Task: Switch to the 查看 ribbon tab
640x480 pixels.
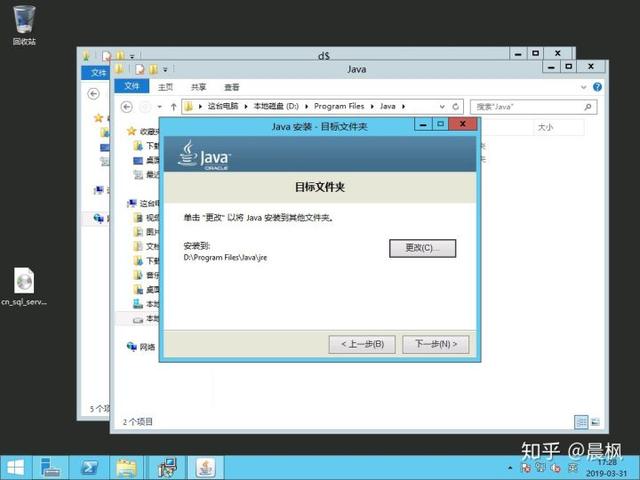Action: pyautogui.click(x=232, y=87)
